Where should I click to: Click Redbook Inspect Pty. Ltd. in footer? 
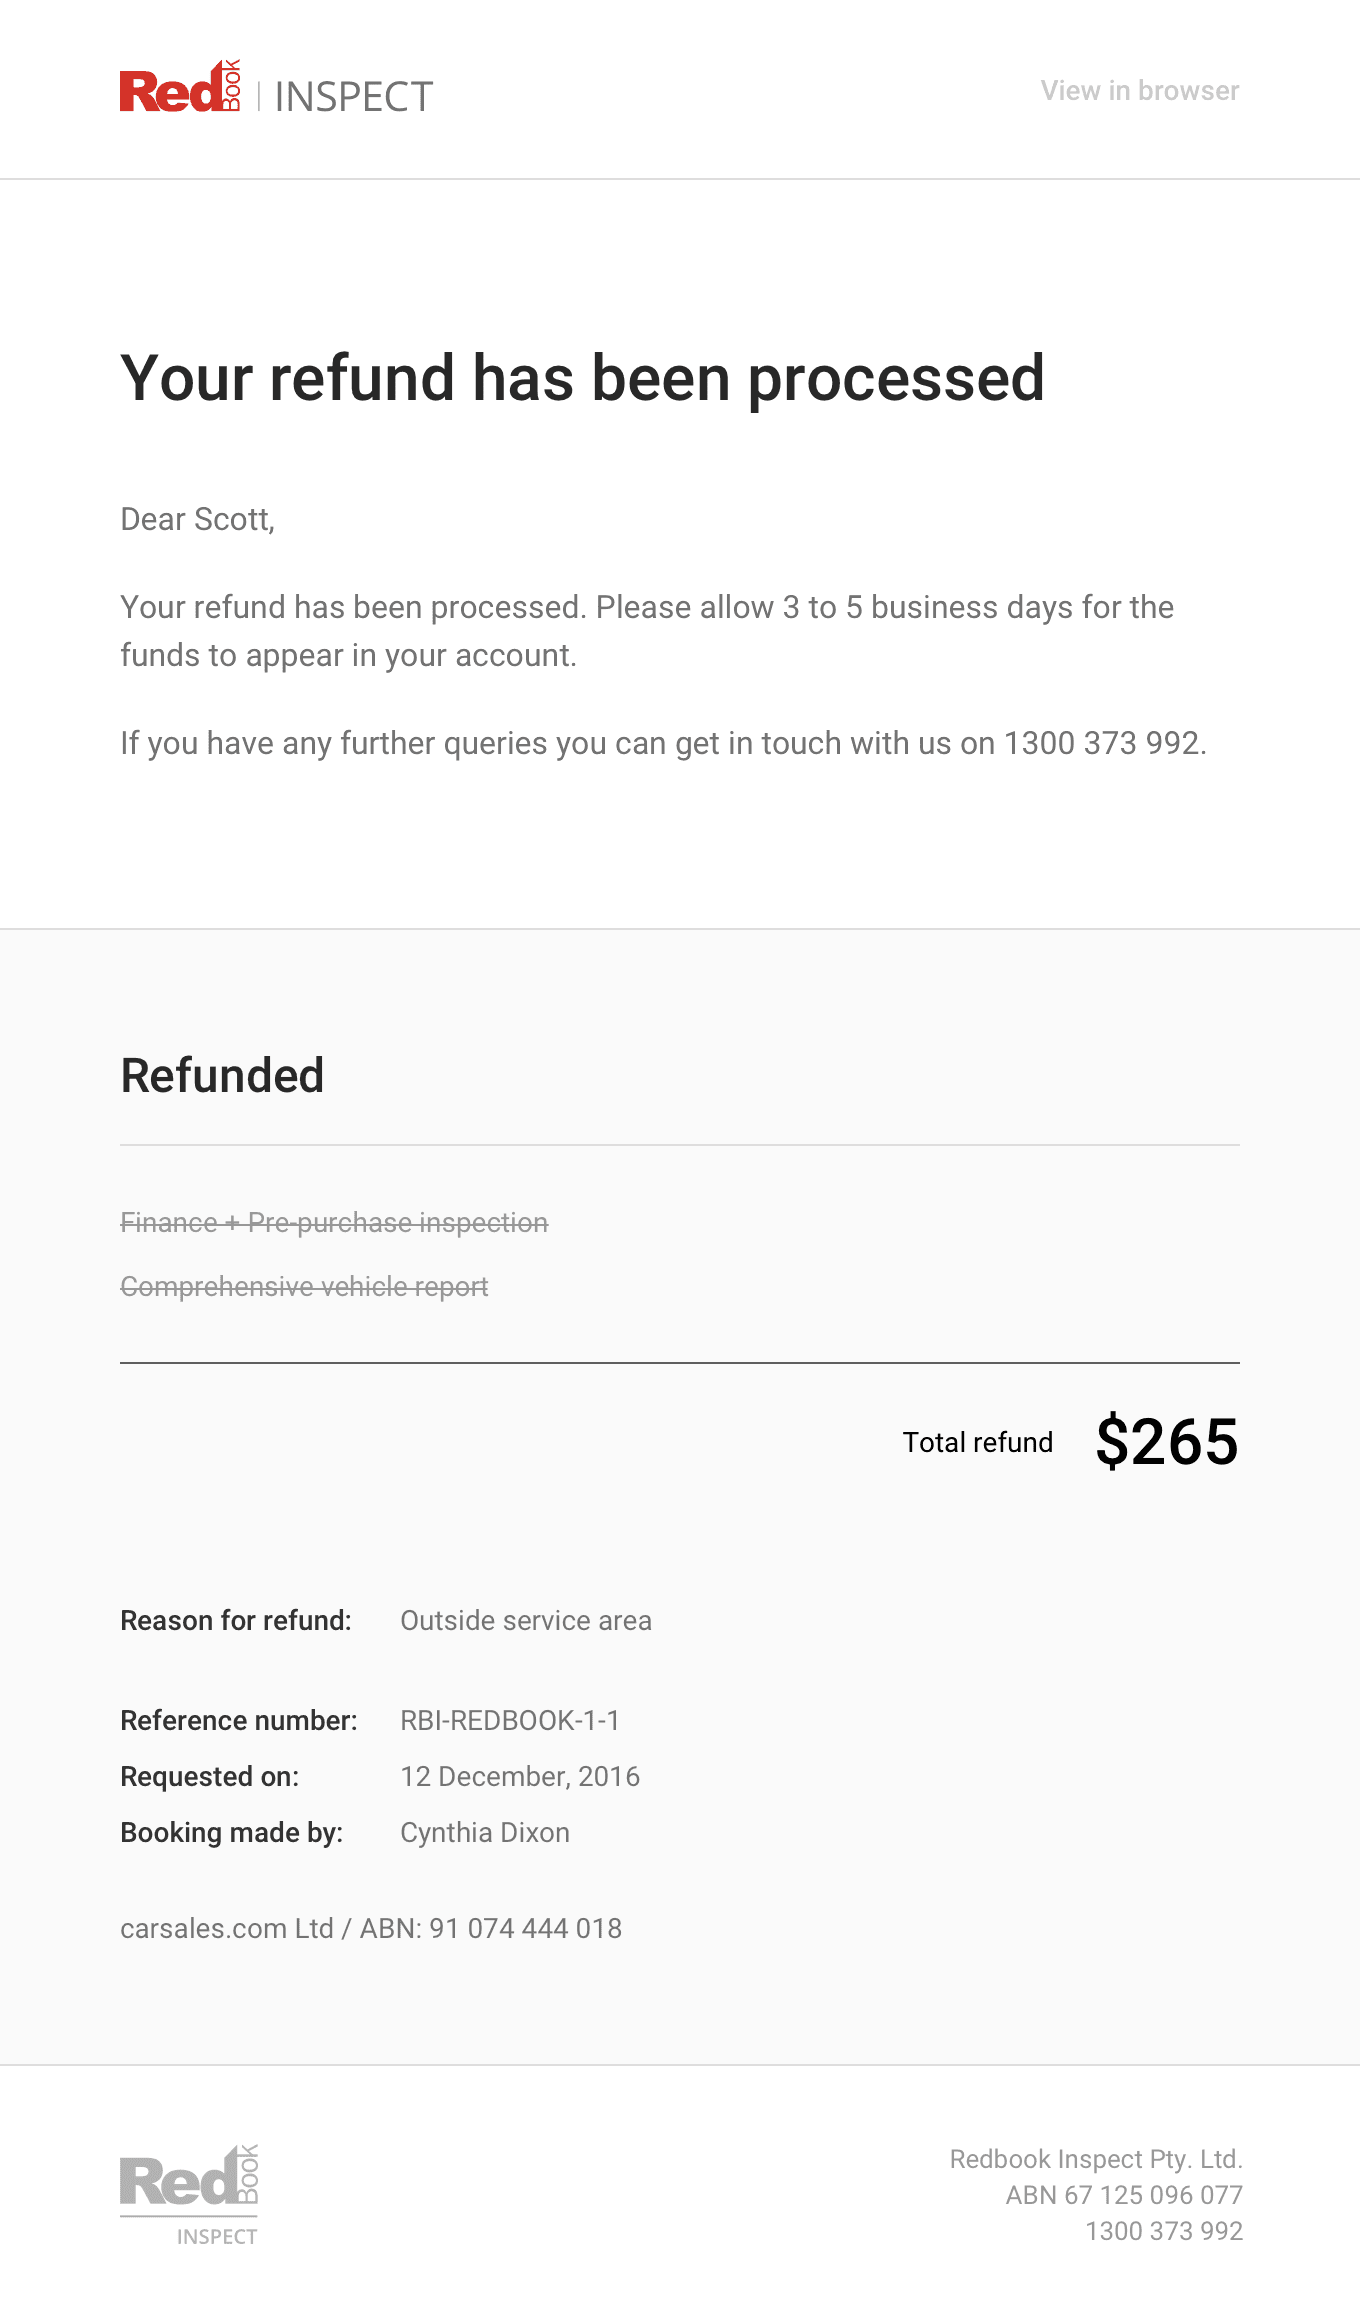1095,2159
